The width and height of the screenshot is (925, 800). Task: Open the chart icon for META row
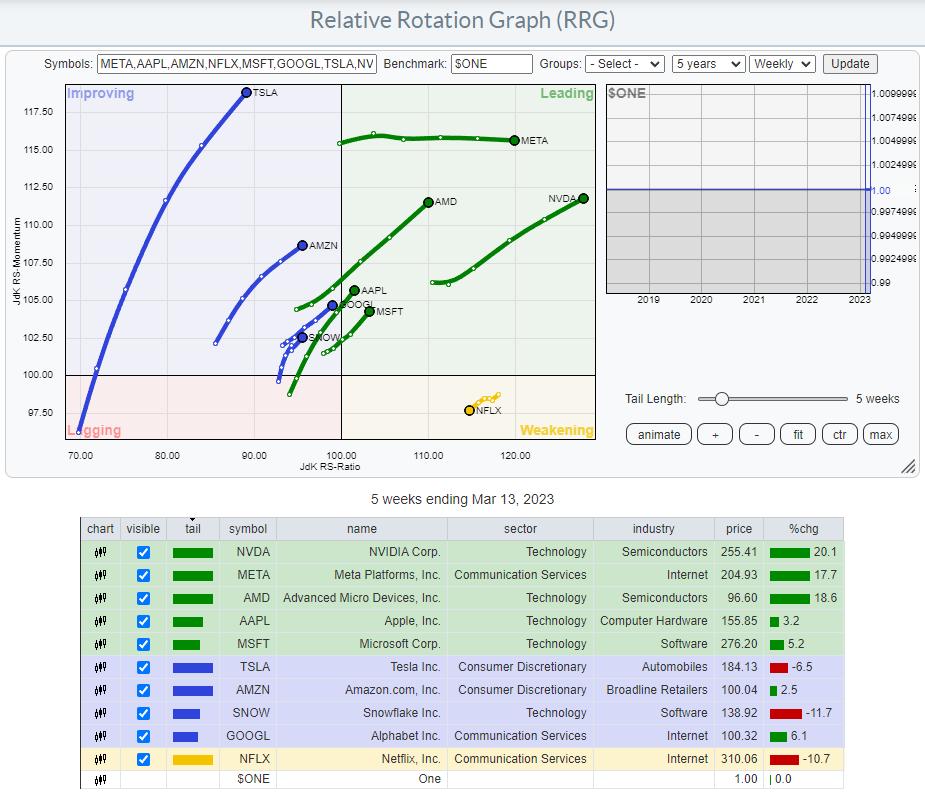100,575
